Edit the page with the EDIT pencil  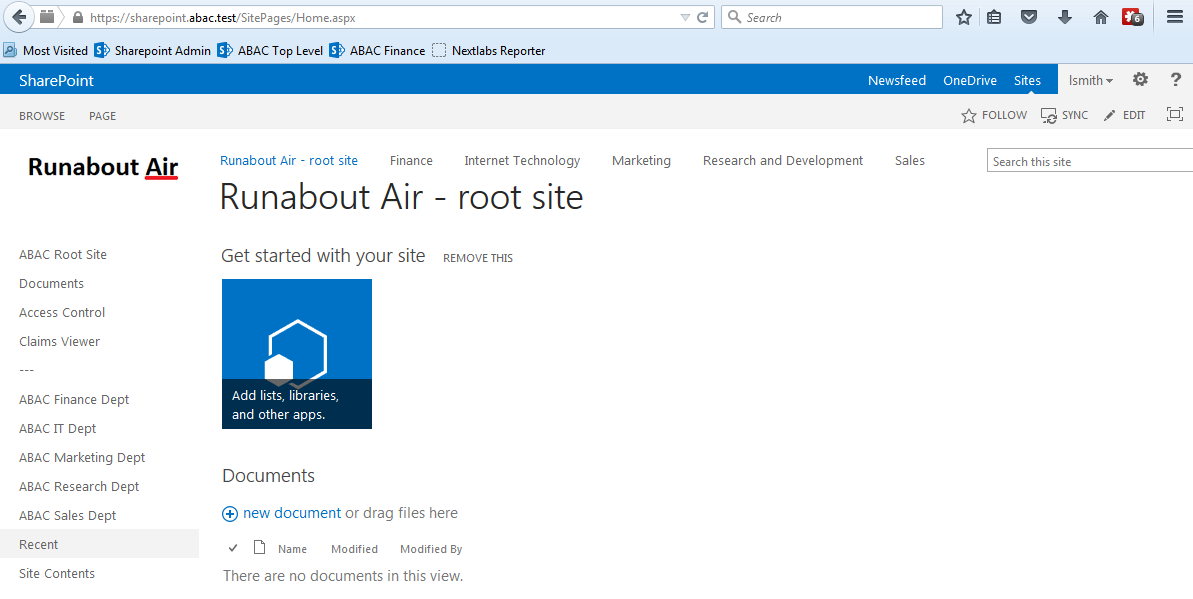pos(1125,115)
